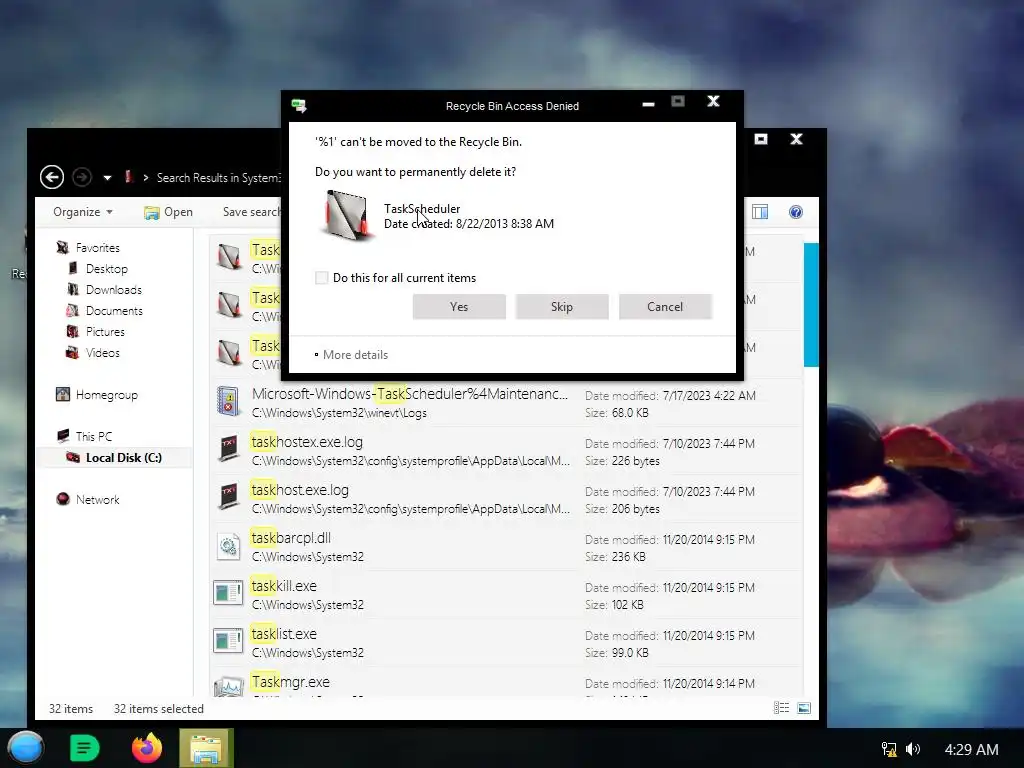The width and height of the screenshot is (1024, 768).
Task: Click the results list scrollbar thumb
Action: (811, 304)
